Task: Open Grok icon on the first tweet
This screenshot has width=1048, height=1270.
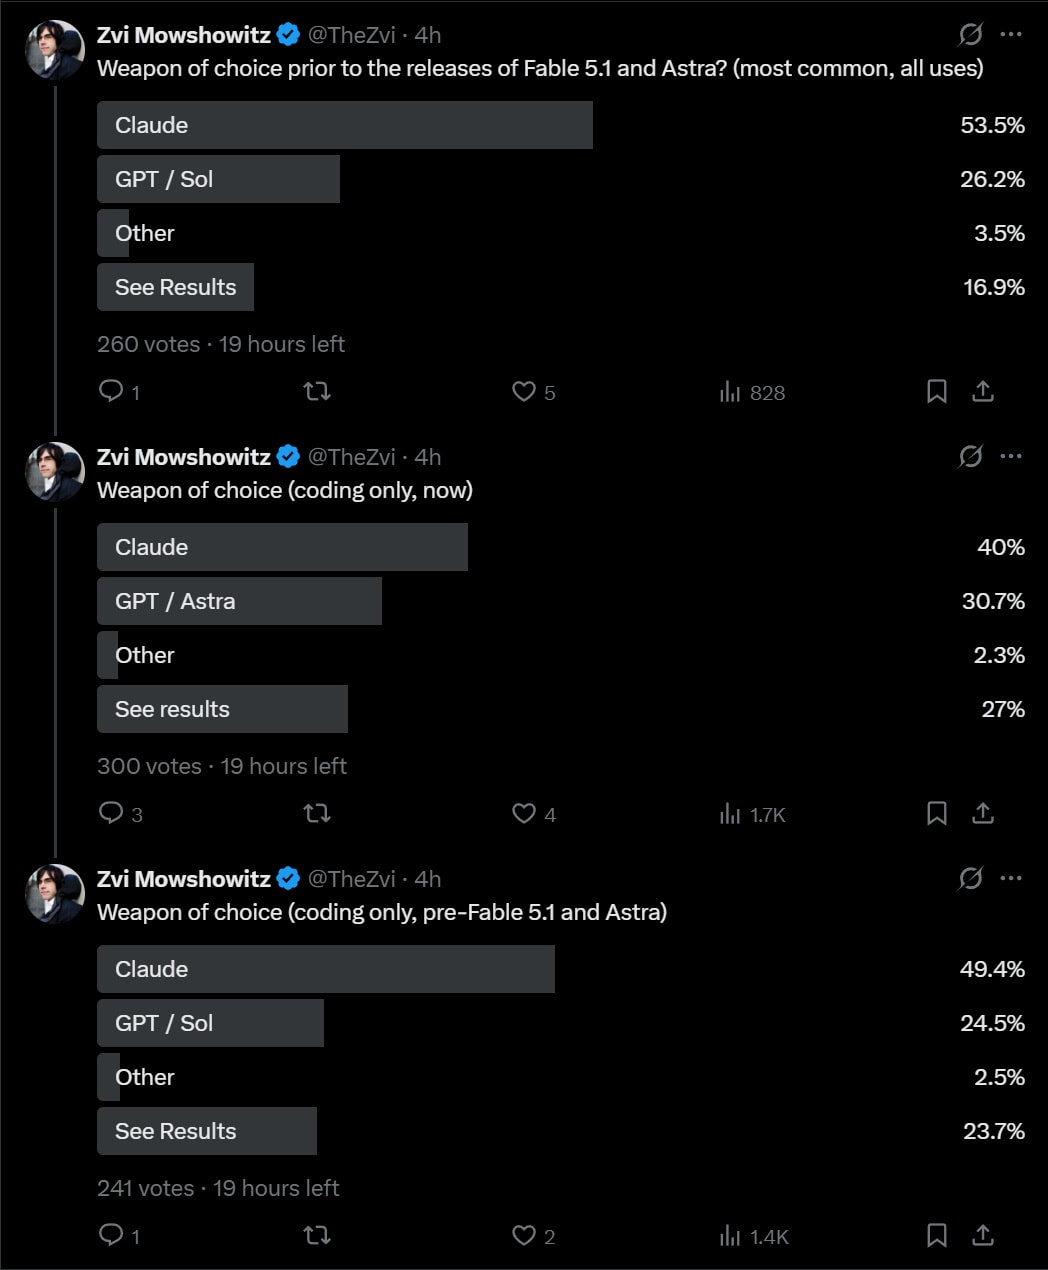Action: click(x=970, y=35)
